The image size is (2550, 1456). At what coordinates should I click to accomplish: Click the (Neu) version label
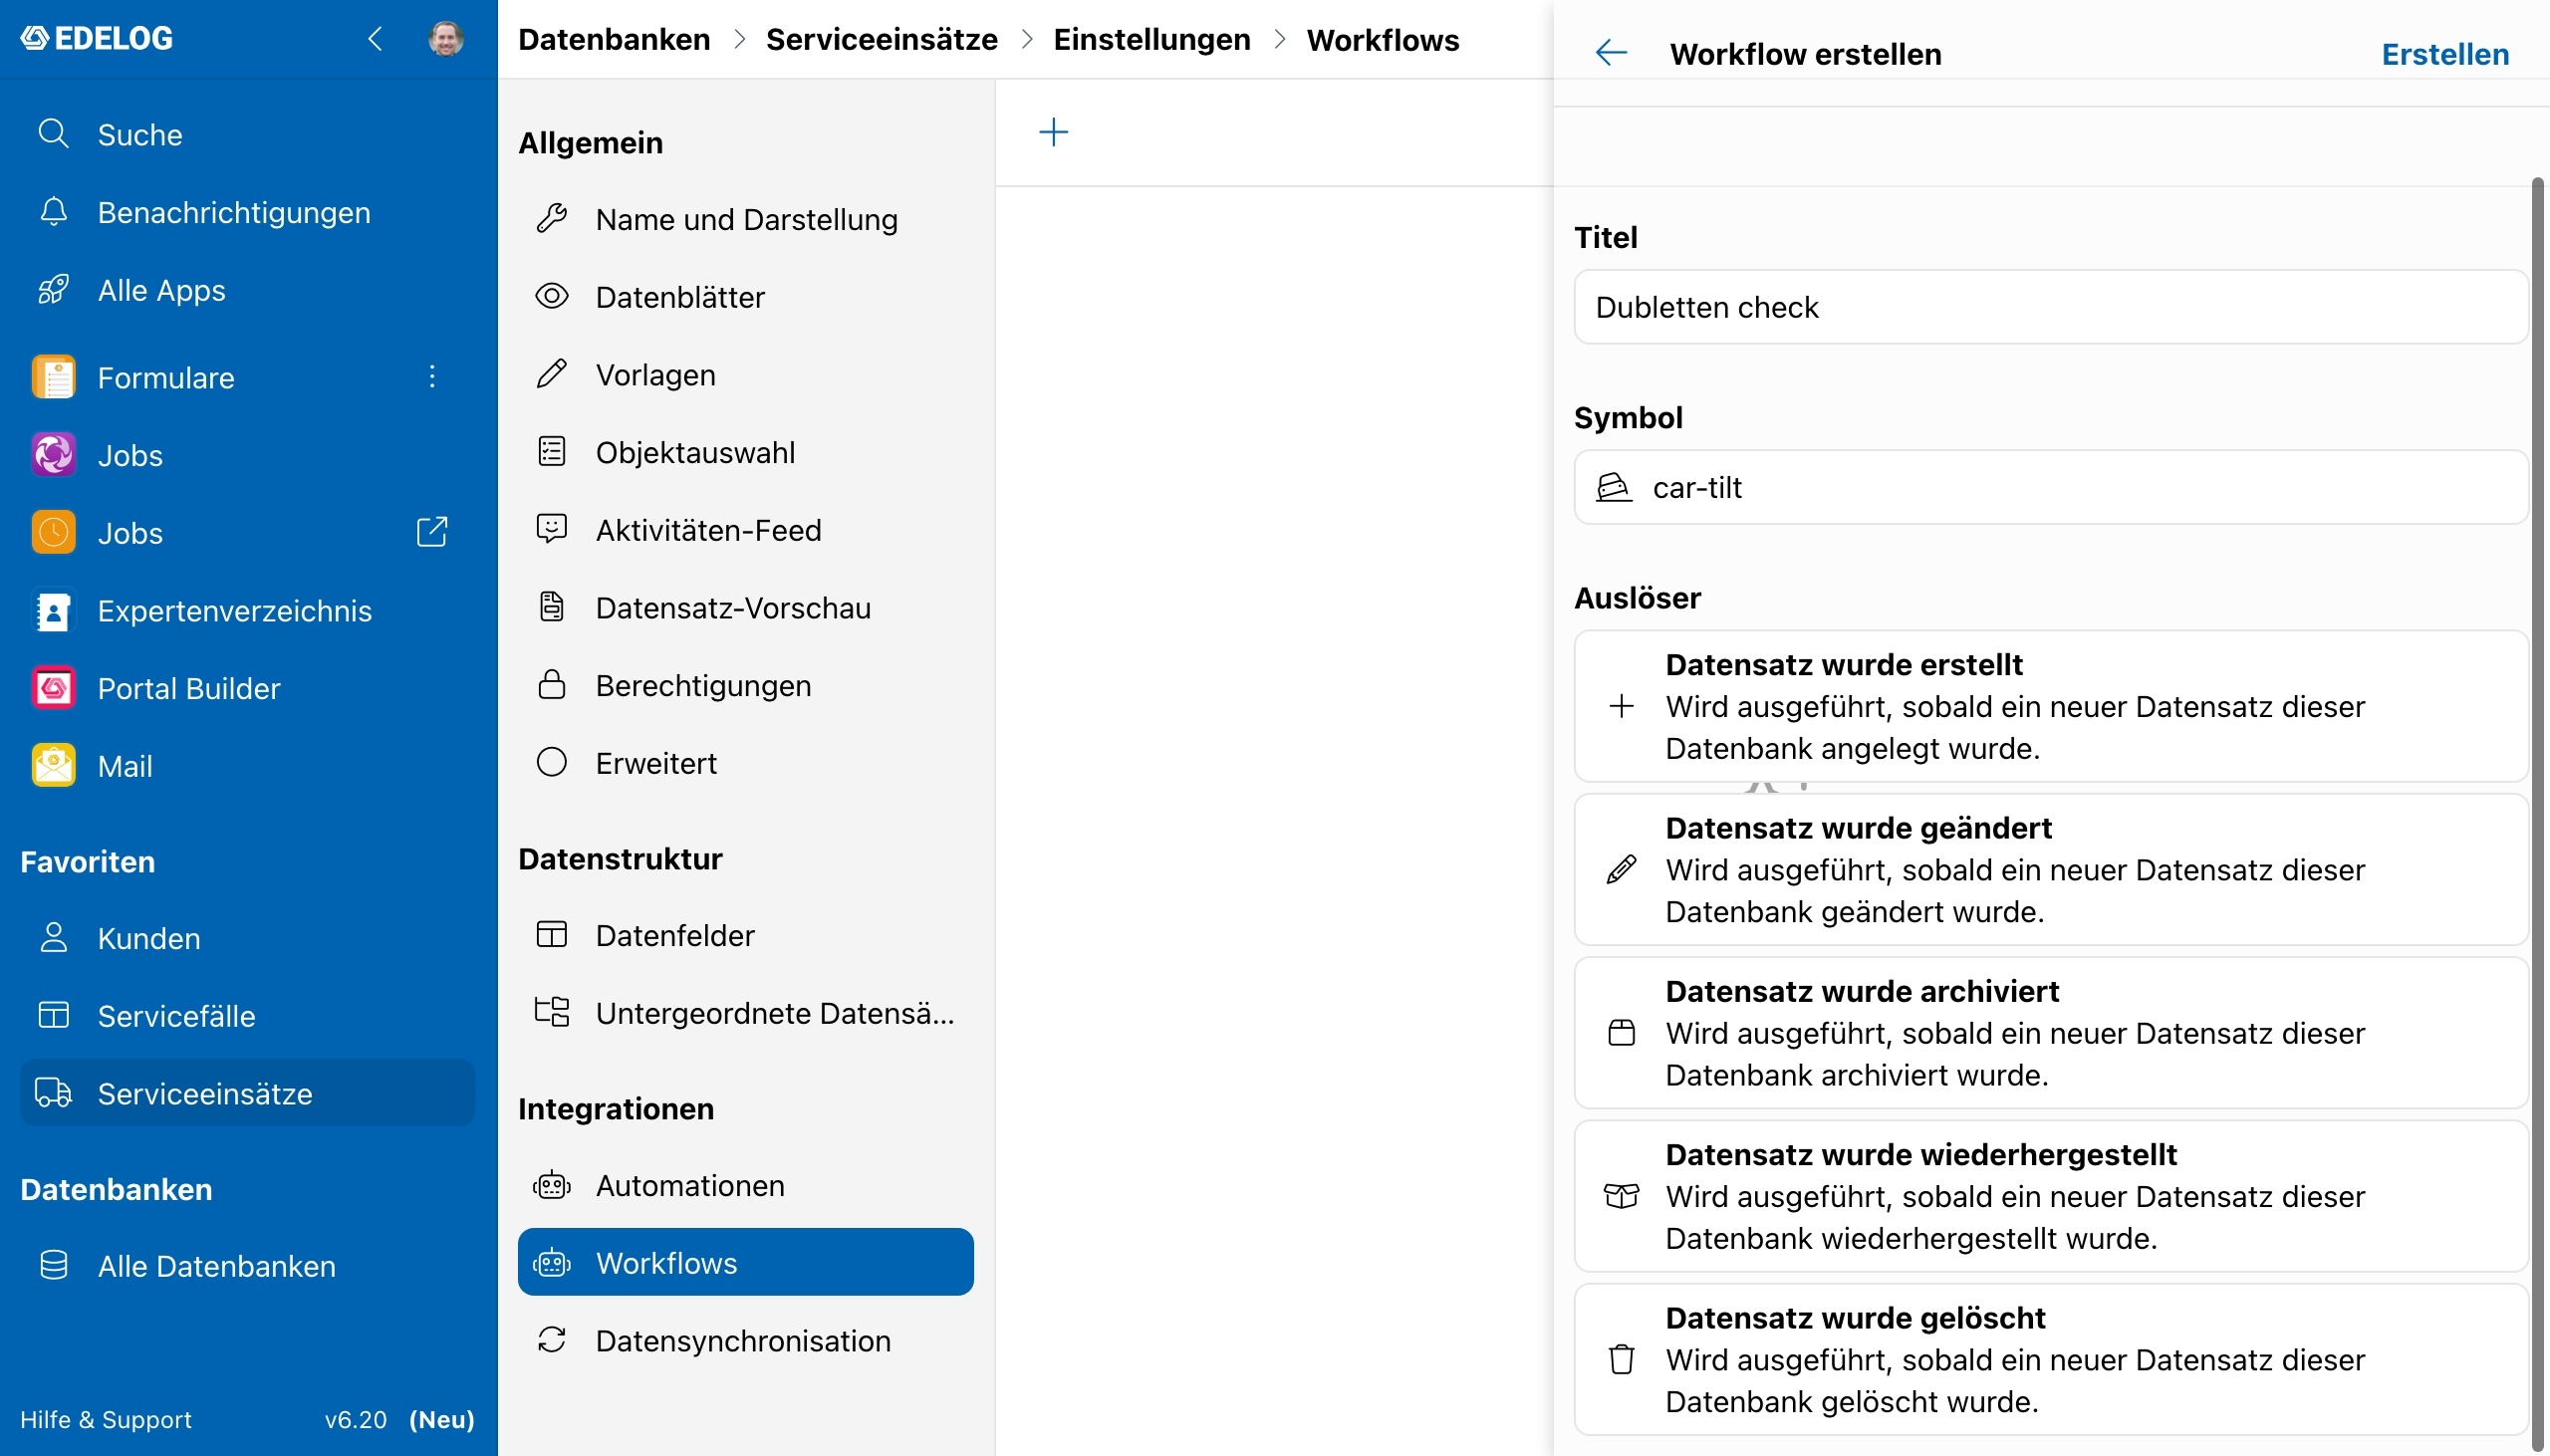coord(441,1419)
